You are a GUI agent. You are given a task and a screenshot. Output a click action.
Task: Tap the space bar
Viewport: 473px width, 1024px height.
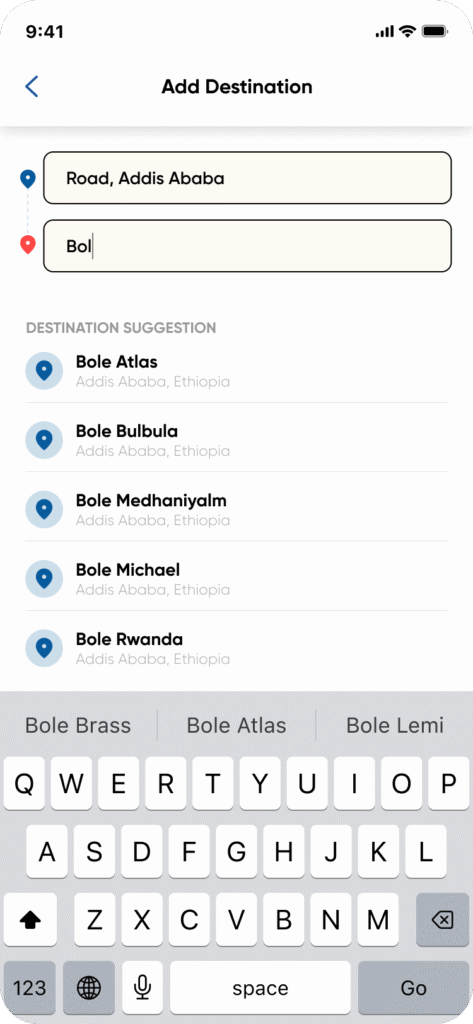pos(260,988)
